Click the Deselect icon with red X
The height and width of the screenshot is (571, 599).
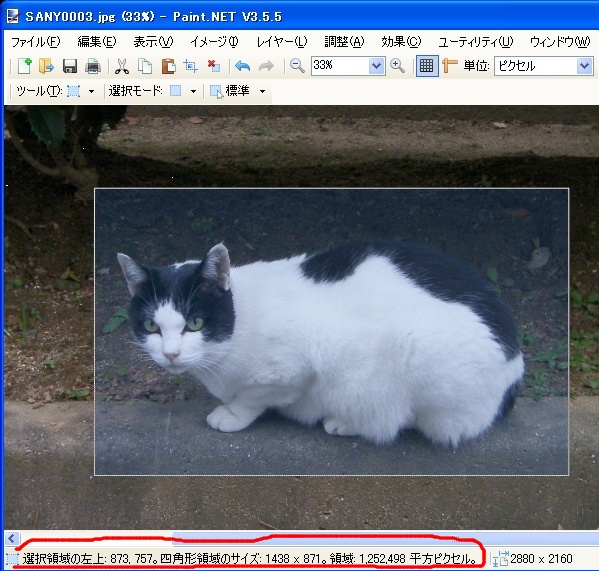[214, 66]
